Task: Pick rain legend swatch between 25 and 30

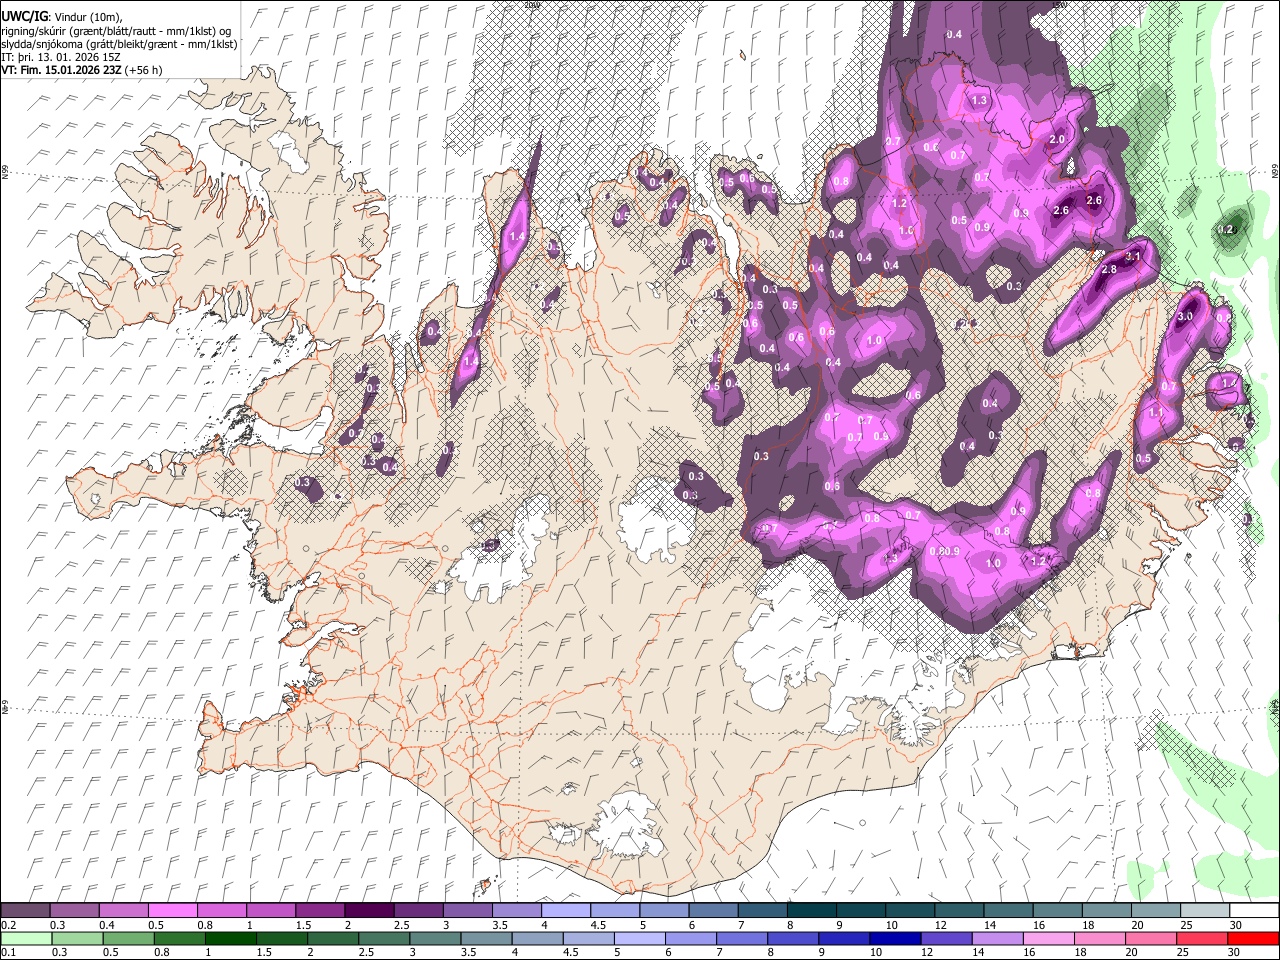Action: point(1201,939)
